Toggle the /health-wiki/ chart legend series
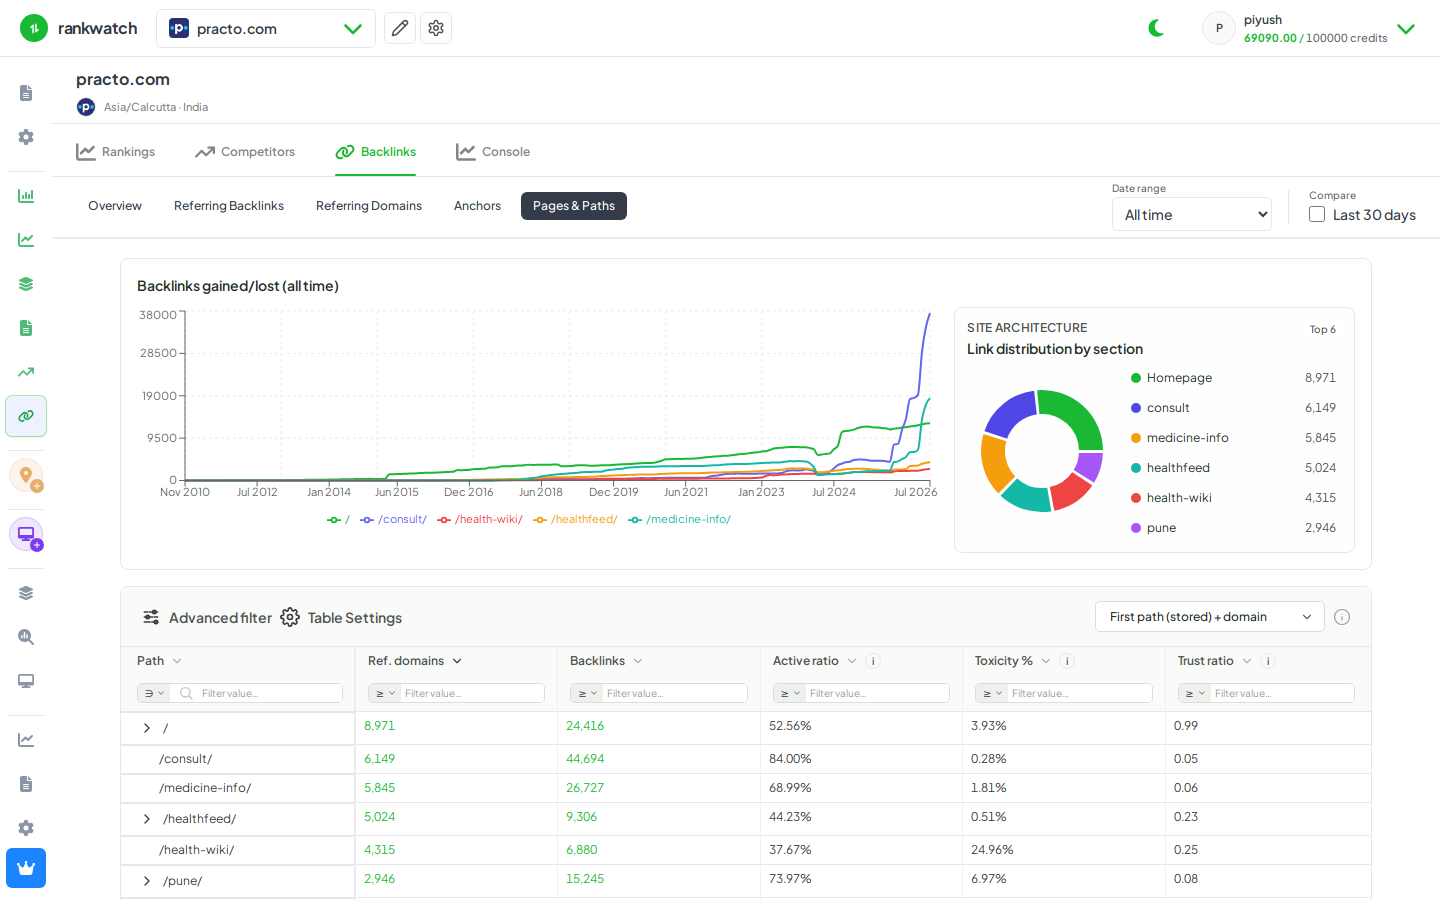Screen dimensions: 1440x900 480,519
